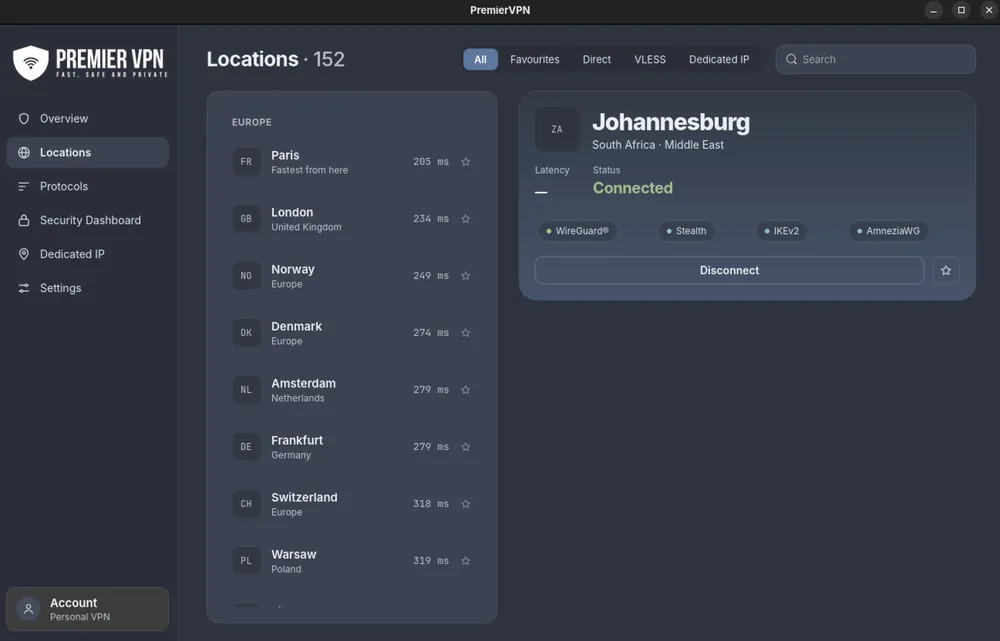Viewport: 1000px width, 641px height.
Task: Toggle the star for Norway
Action: [x=466, y=276]
